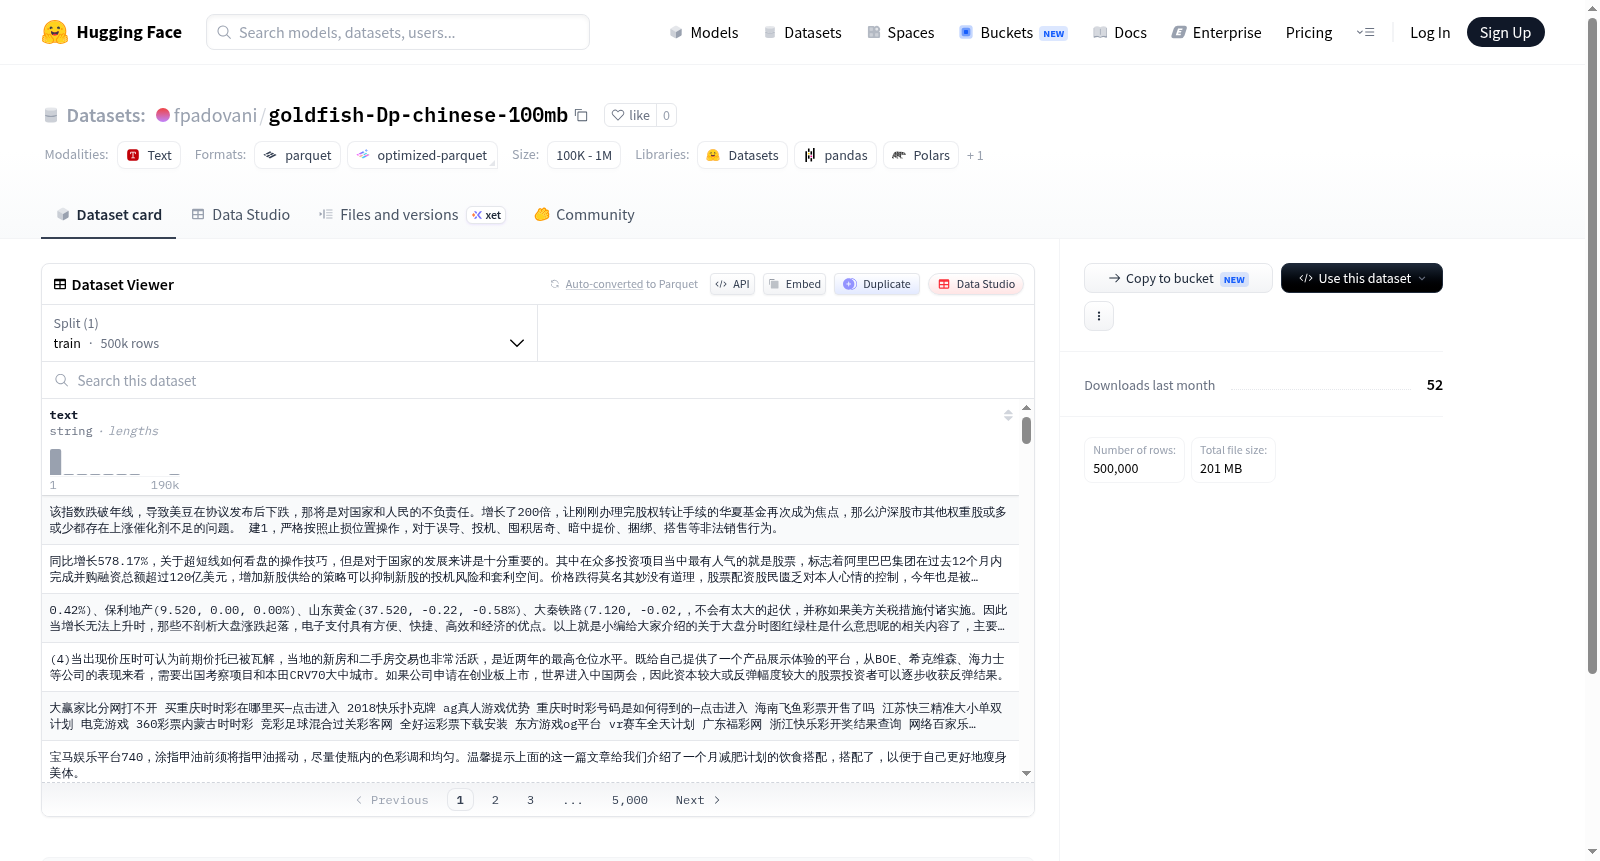This screenshot has height=861, width=1600.
Task: Select page 1 in pagination
Action: [x=460, y=800]
